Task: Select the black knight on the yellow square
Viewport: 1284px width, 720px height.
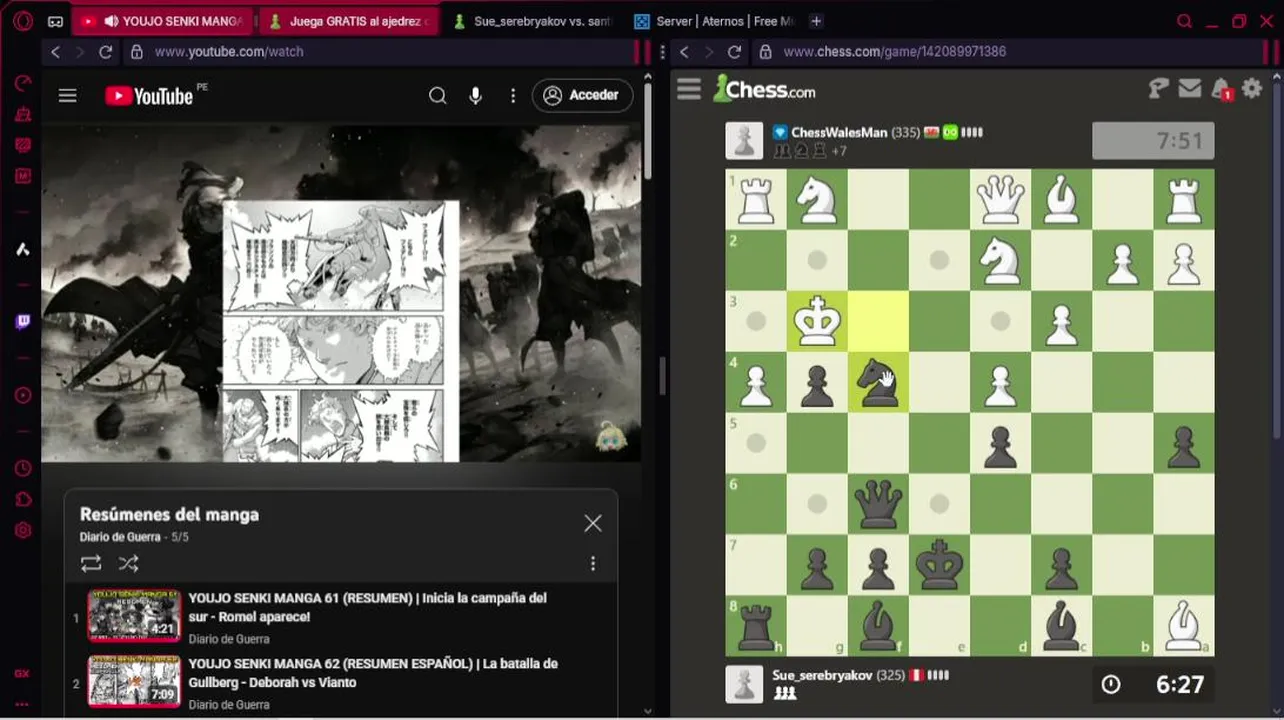Action: coord(878,382)
